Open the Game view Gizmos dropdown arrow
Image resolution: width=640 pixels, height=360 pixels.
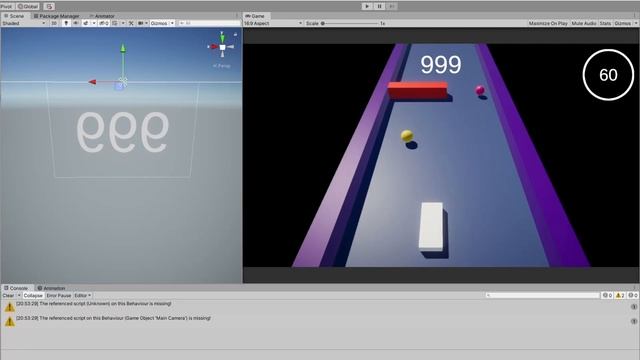[x=636, y=23]
